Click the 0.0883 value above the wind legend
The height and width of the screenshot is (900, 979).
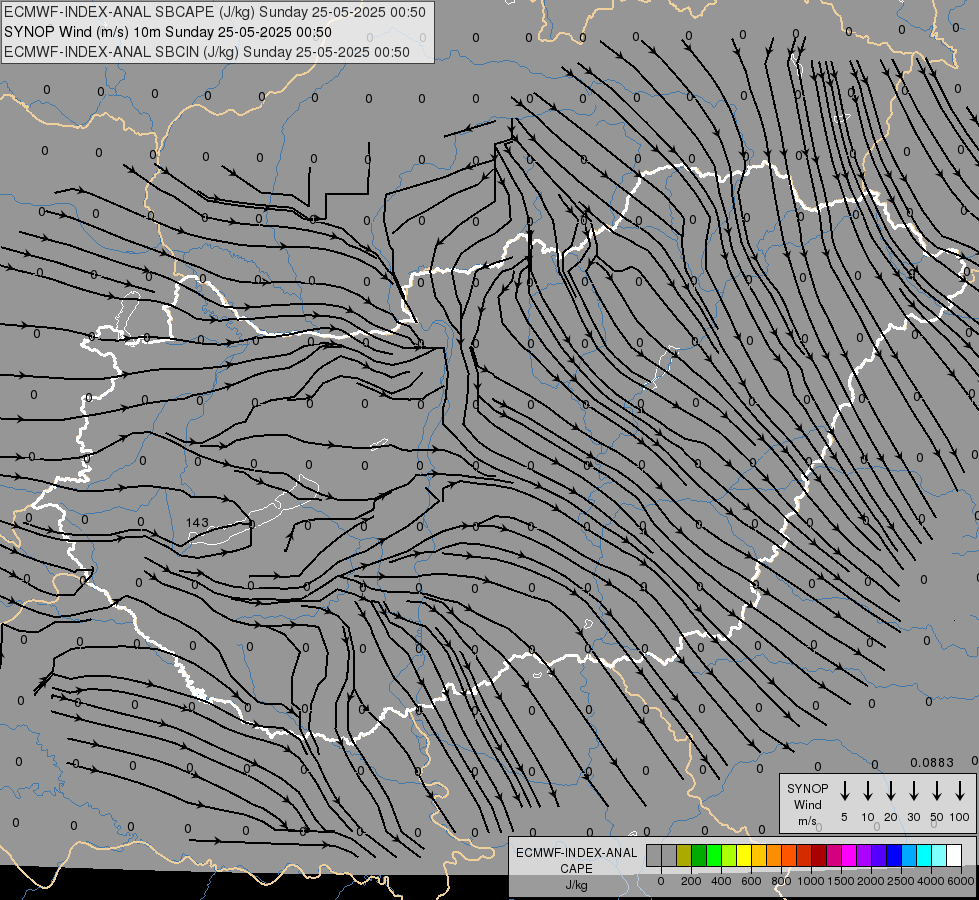point(932,763)
